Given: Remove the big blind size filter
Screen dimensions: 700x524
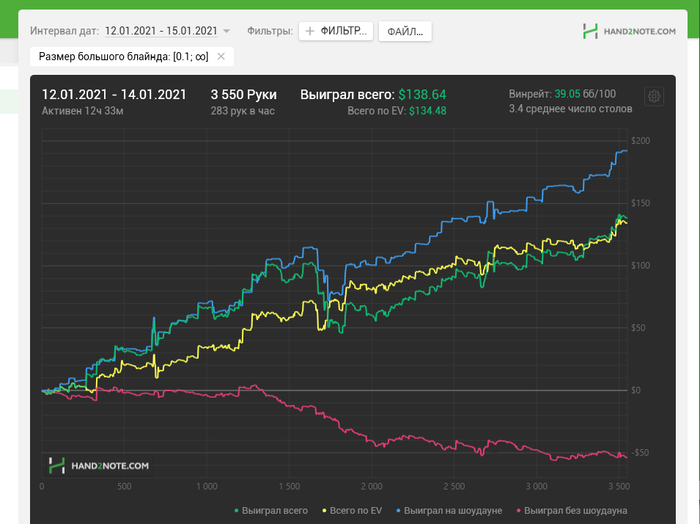Looking at the screenshot, I should click(221, 57).
